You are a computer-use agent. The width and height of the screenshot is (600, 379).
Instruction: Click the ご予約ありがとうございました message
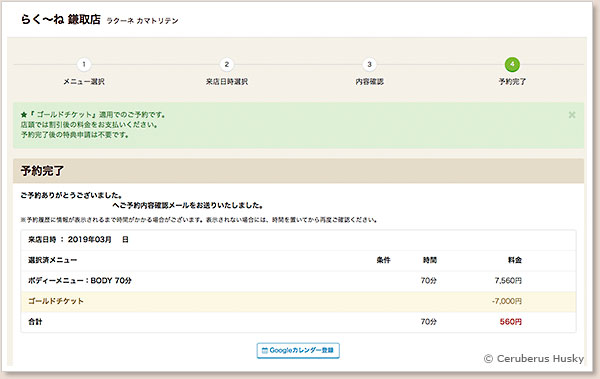point(71,195)
